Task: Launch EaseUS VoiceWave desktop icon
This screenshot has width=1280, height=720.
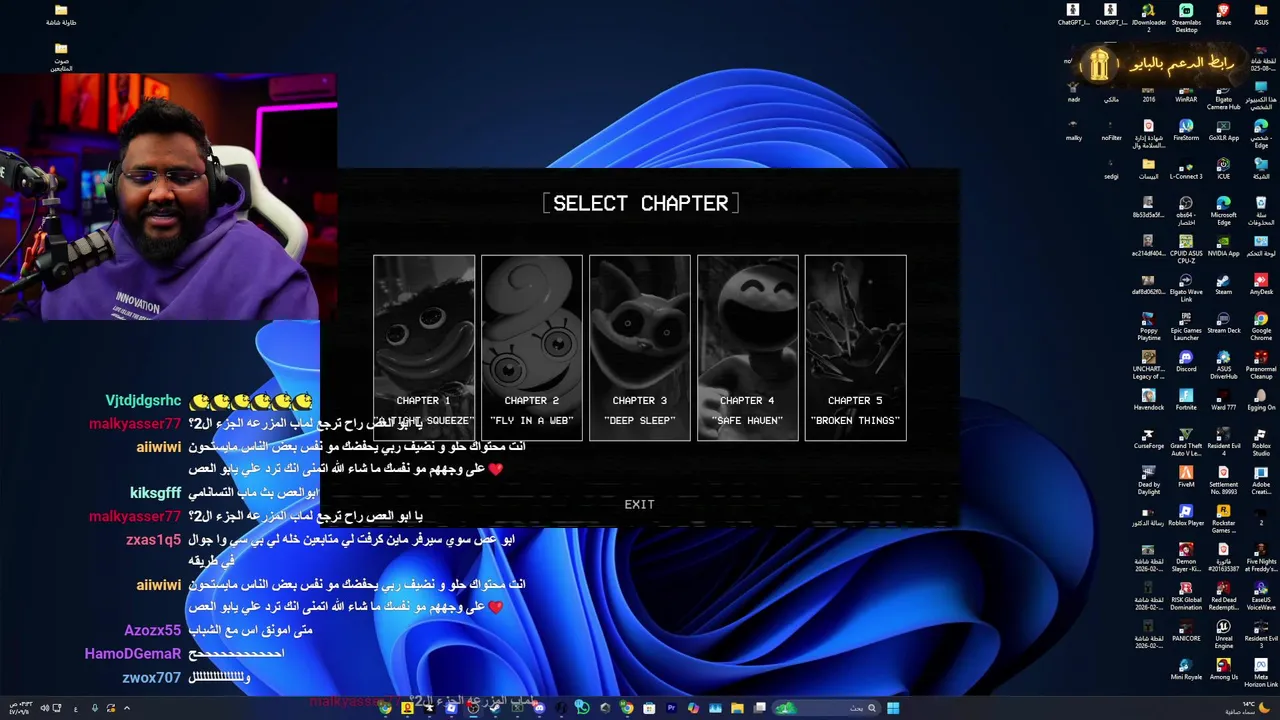Action: click(x=1261, y=595)
